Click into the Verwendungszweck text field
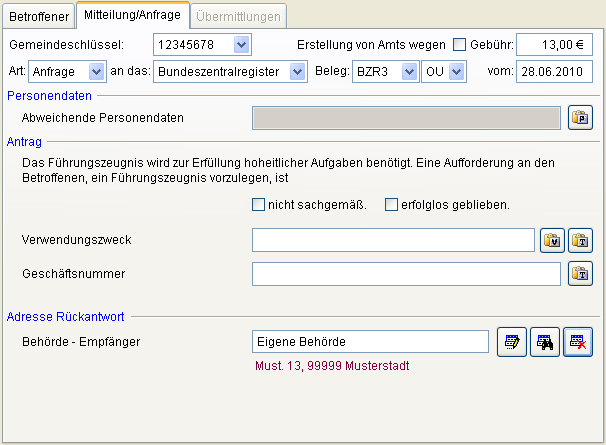606x445 pixels. [x=393, y=240]
